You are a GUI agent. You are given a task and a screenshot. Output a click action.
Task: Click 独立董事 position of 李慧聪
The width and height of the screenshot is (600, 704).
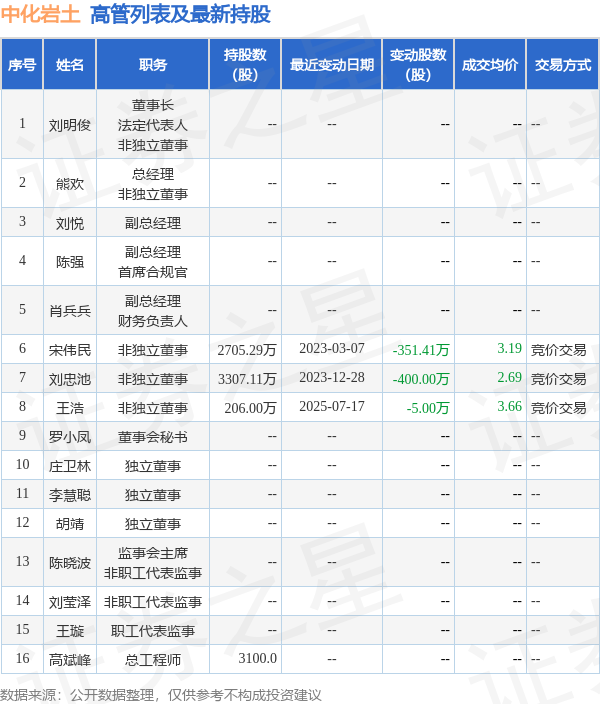pos(153,495)
